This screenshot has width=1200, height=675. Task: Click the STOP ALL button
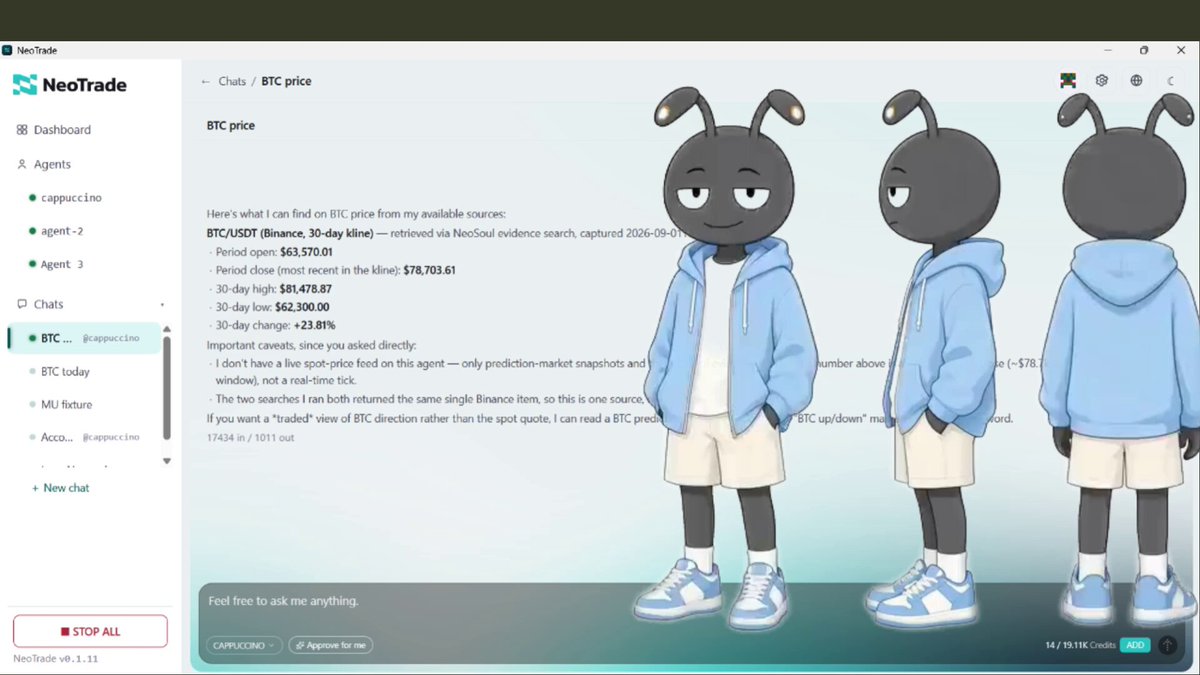coord(90,631)
